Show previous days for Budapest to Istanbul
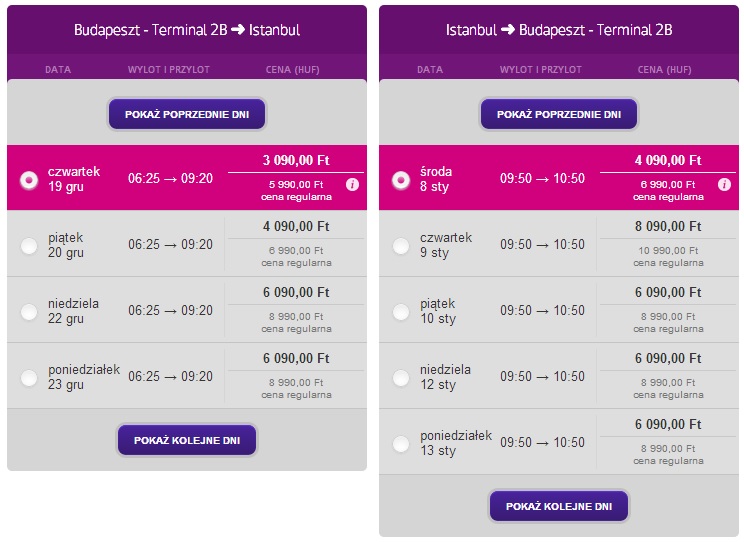 [x=187, y=114]
